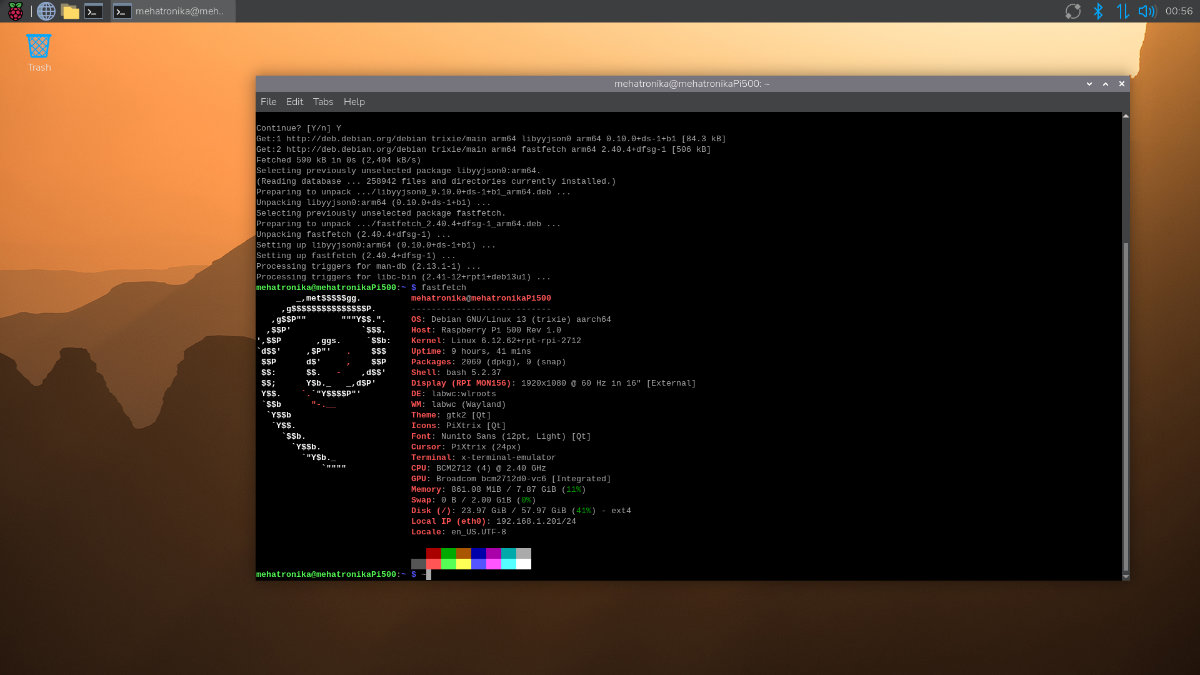Image resolution: width=1200 pixels, height=675 pixels.
Task: Click the 'OS: Debian GNU/Linux 13 (trixie)' line
Action: coord(511,319)
